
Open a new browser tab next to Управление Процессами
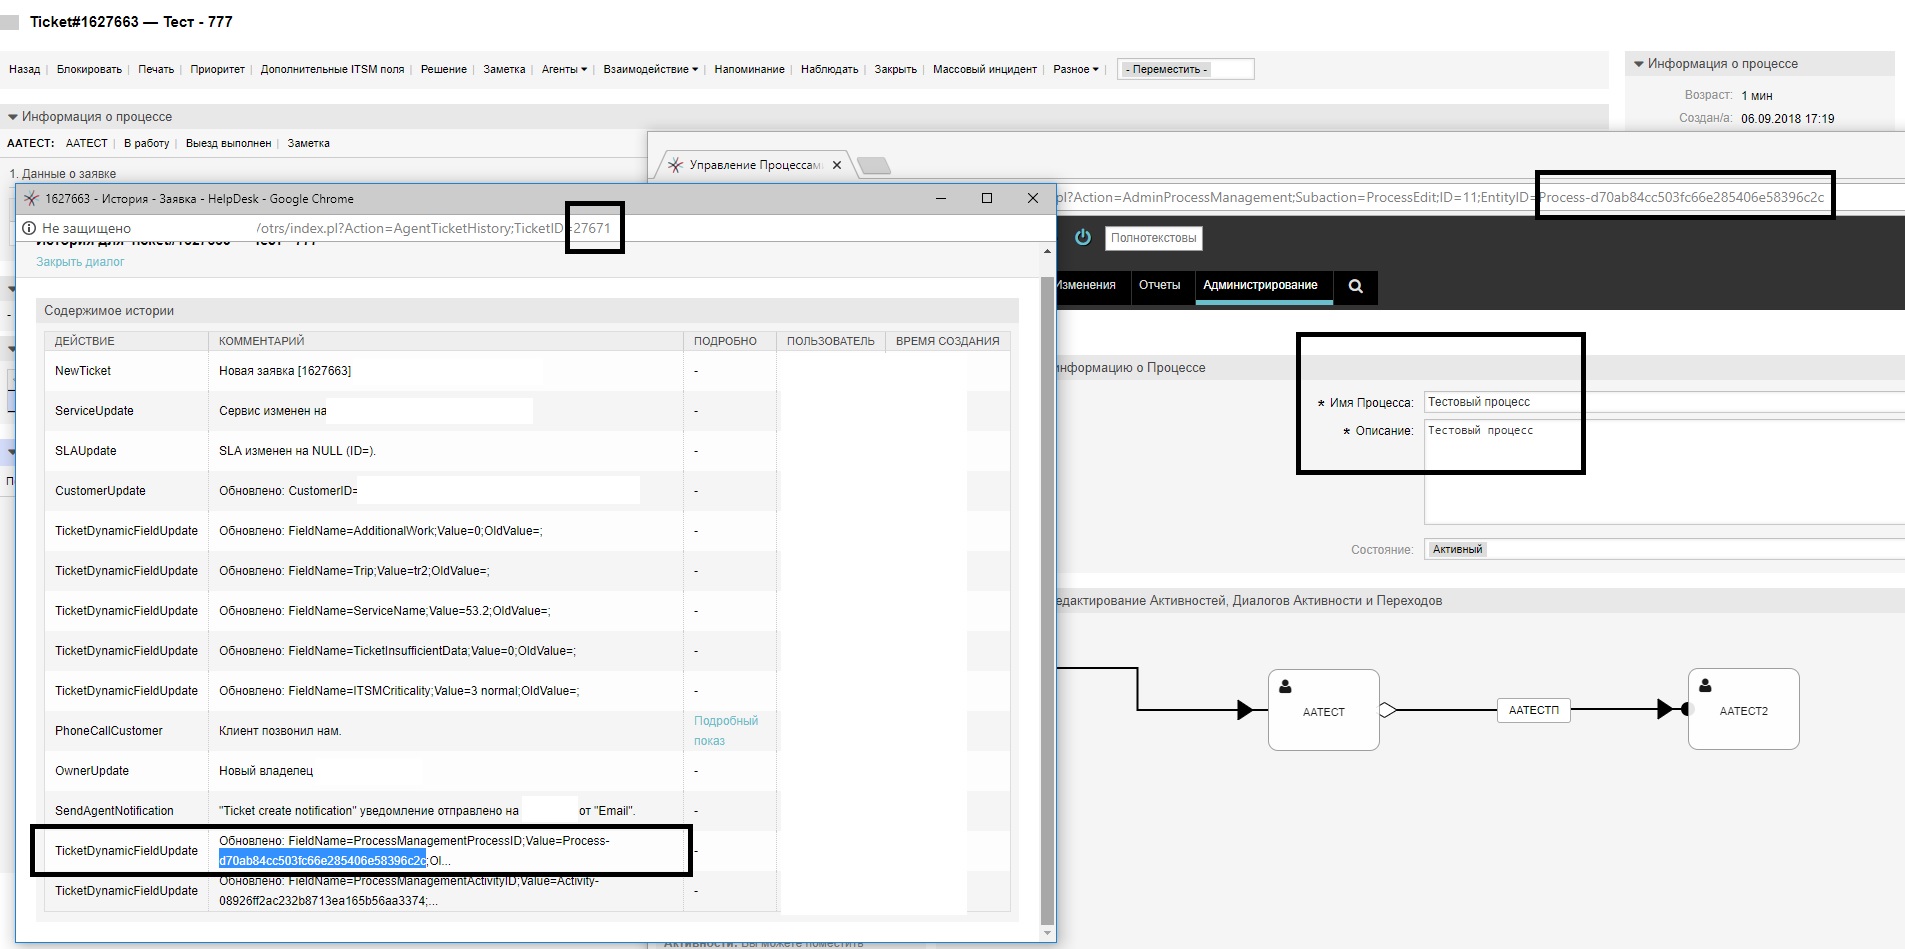point(874,165)
